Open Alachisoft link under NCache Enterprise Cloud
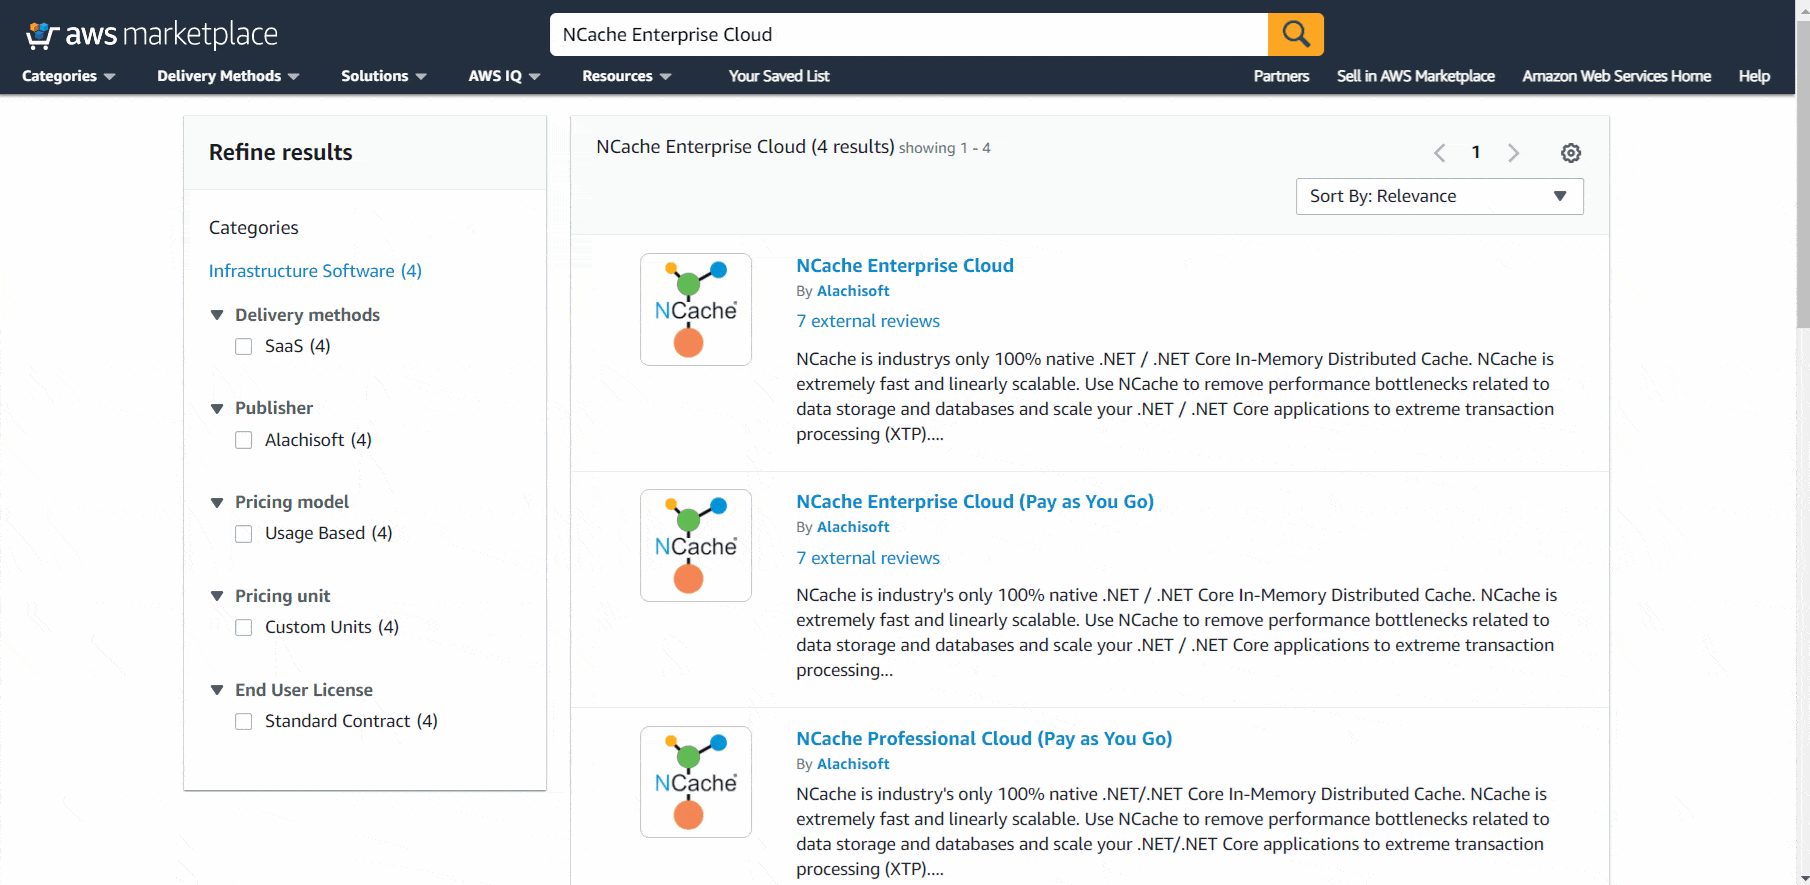The width and height of the screenshot is (1810, 885). pyautogui.click(x=853, y=291)
